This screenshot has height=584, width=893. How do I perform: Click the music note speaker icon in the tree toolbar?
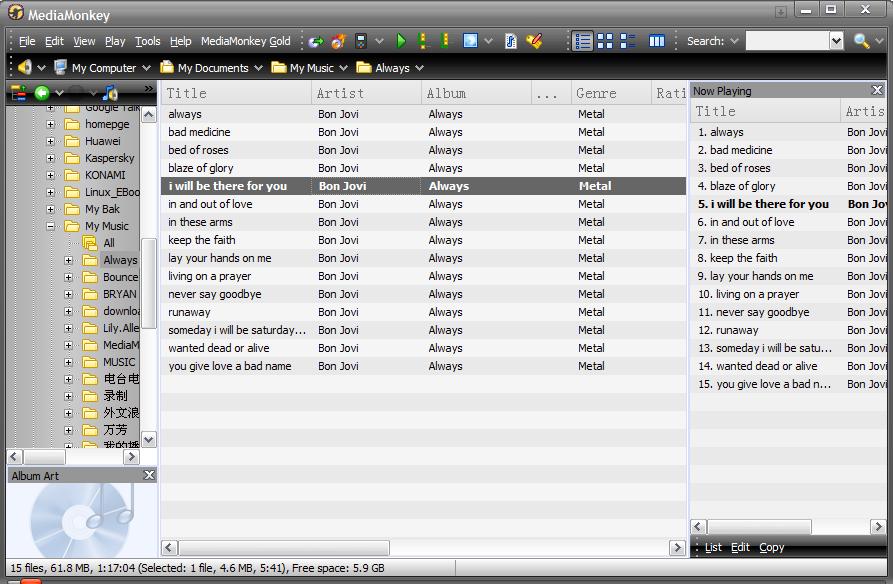click(x=110, y=92)
